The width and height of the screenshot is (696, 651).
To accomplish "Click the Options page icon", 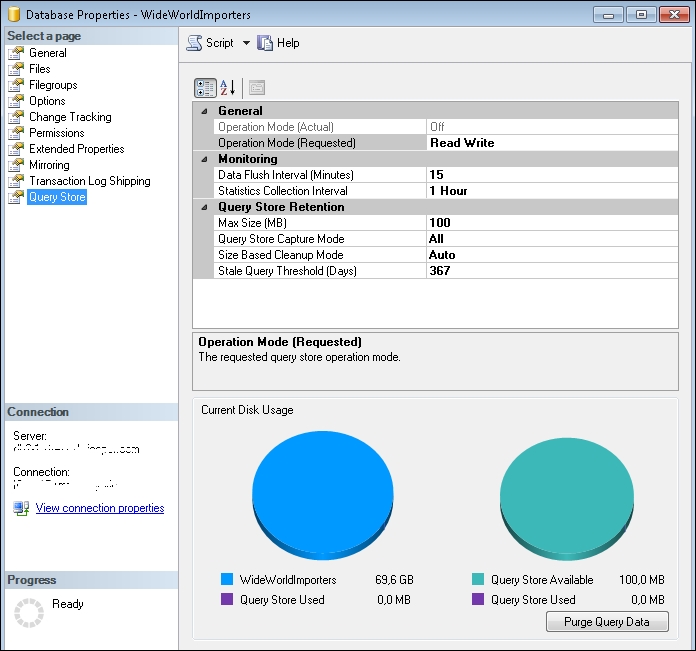I will click(x=16, y=101).
